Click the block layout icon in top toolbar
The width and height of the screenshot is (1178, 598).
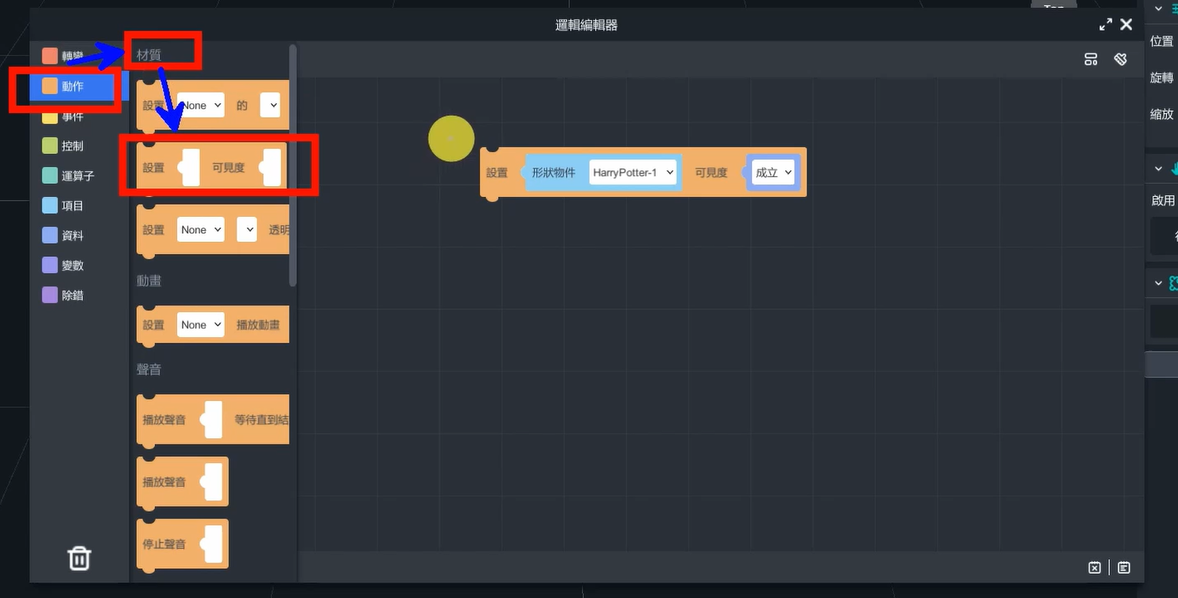[x=1091, y=60]
